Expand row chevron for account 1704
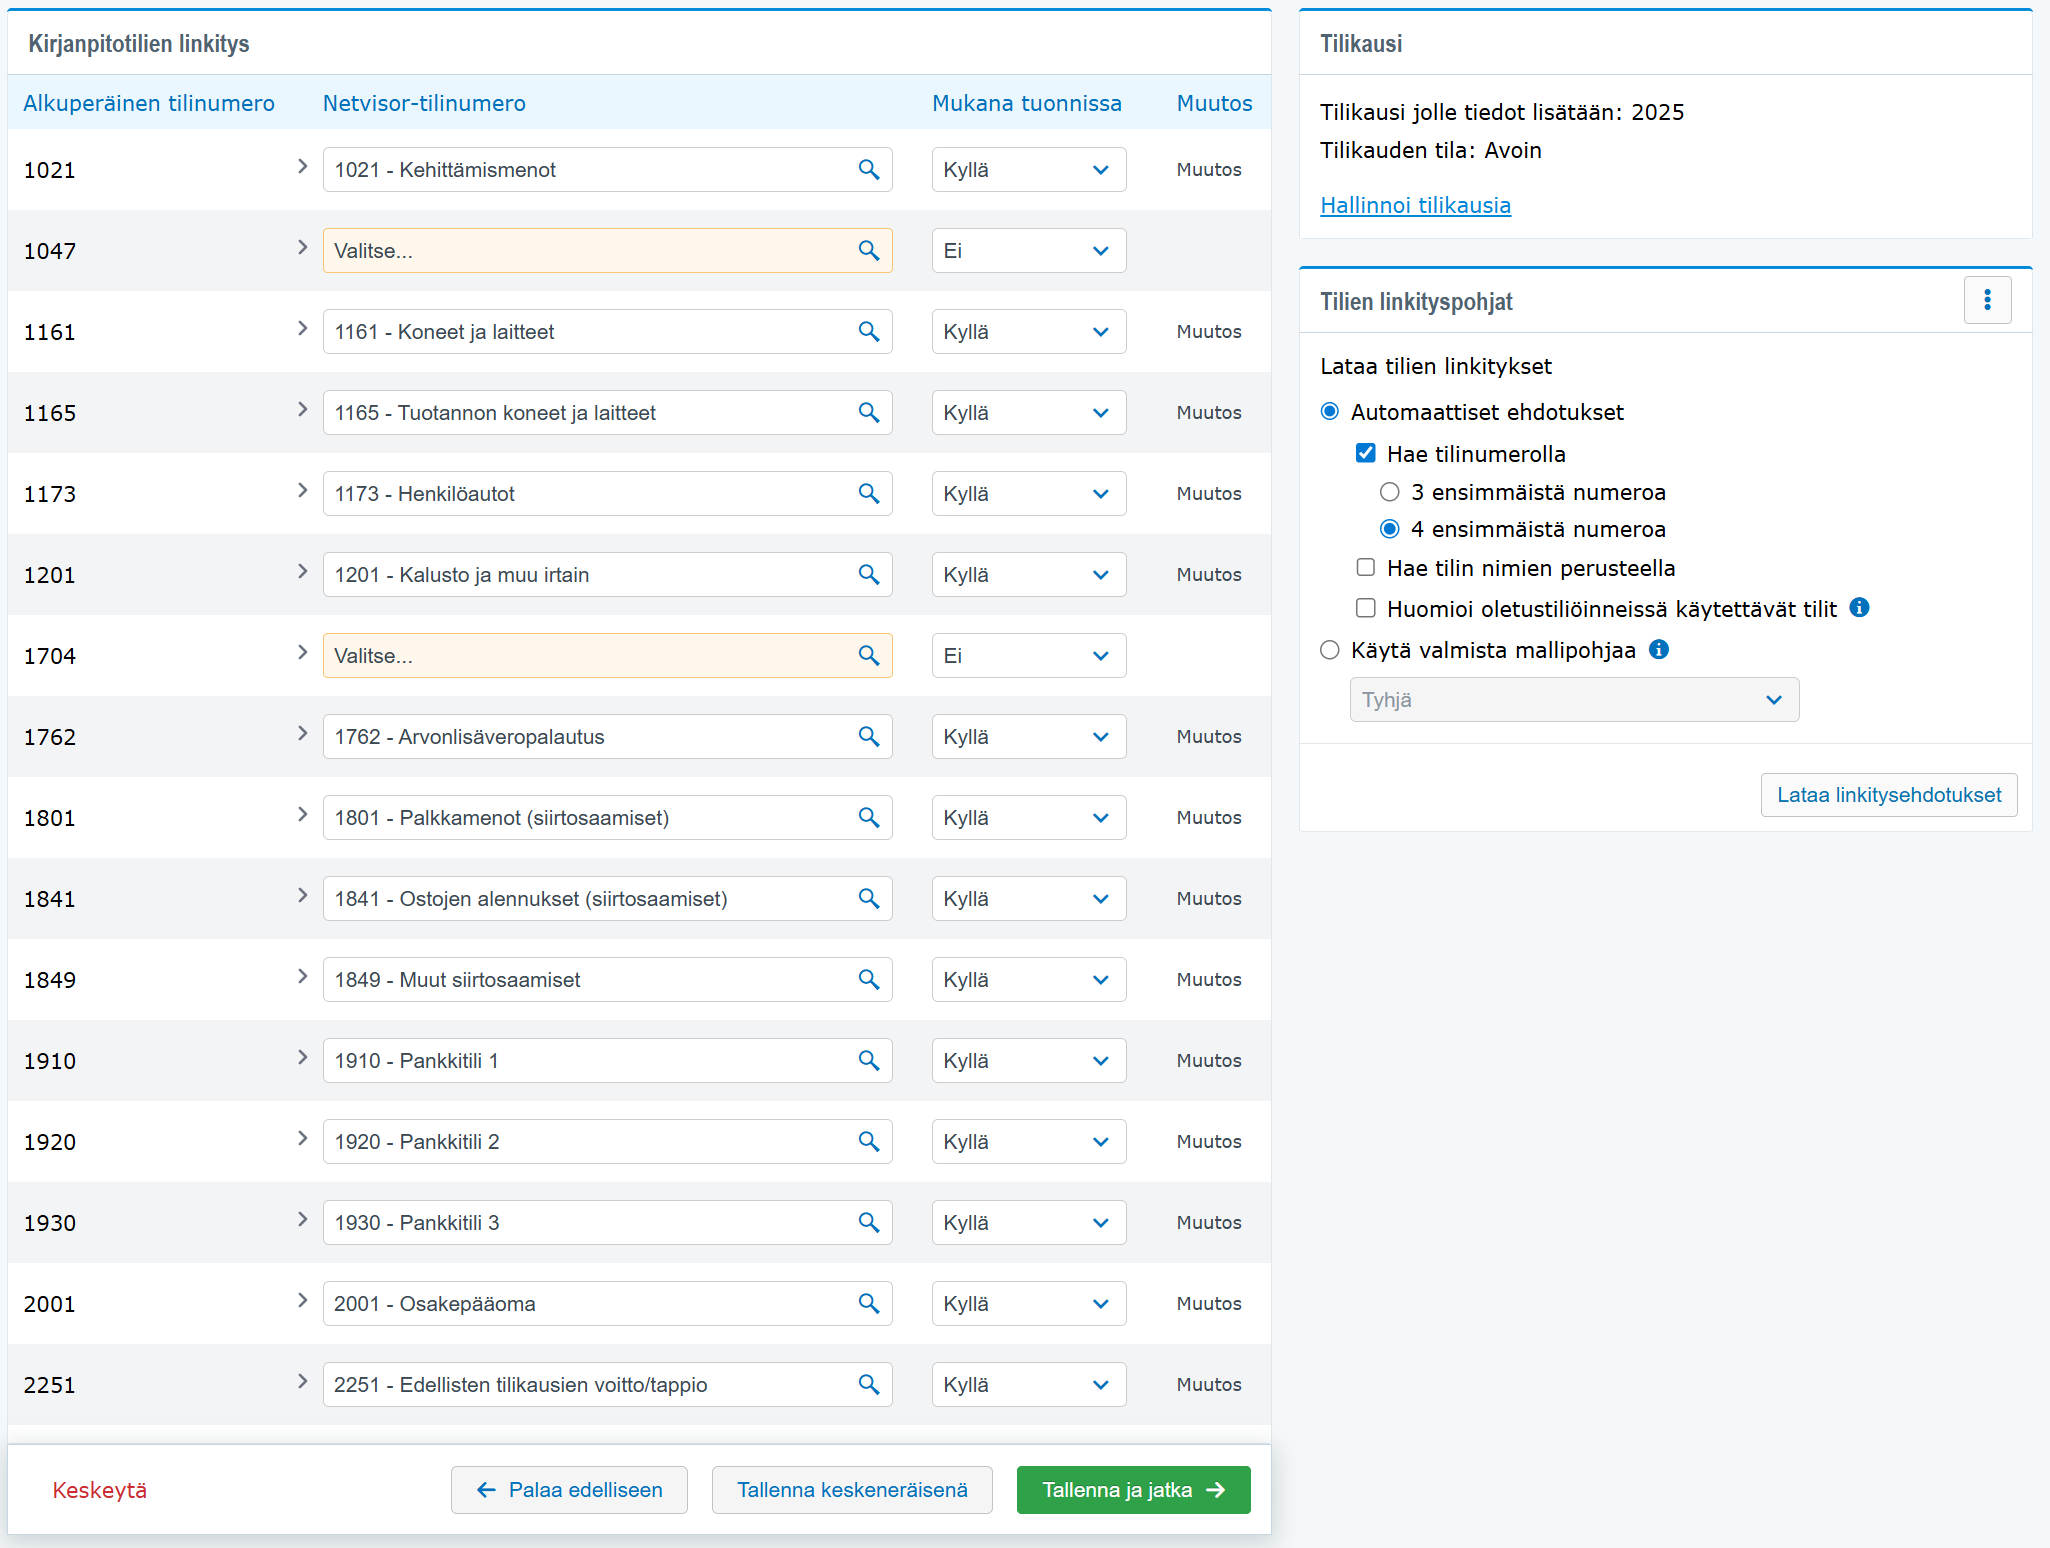 (302, 653)
